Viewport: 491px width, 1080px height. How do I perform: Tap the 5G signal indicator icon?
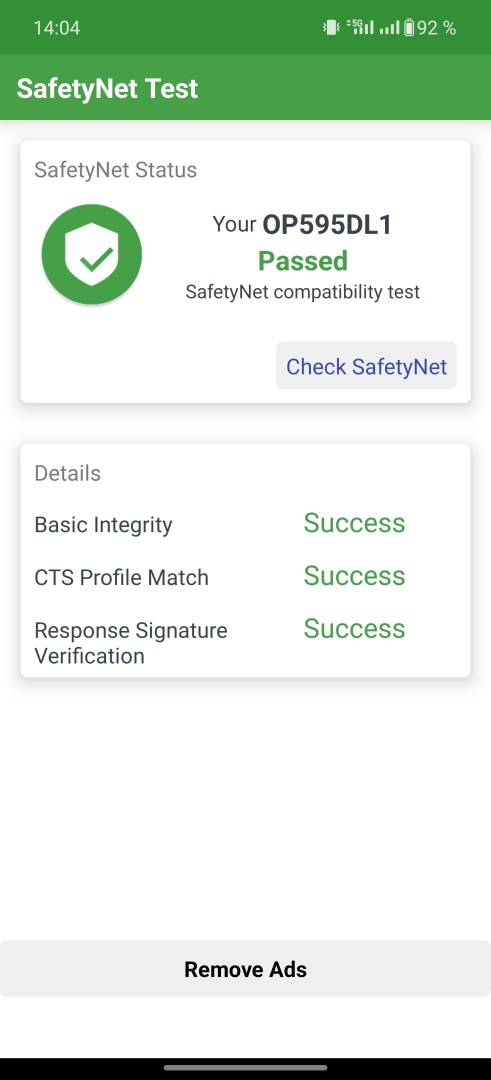361,28
